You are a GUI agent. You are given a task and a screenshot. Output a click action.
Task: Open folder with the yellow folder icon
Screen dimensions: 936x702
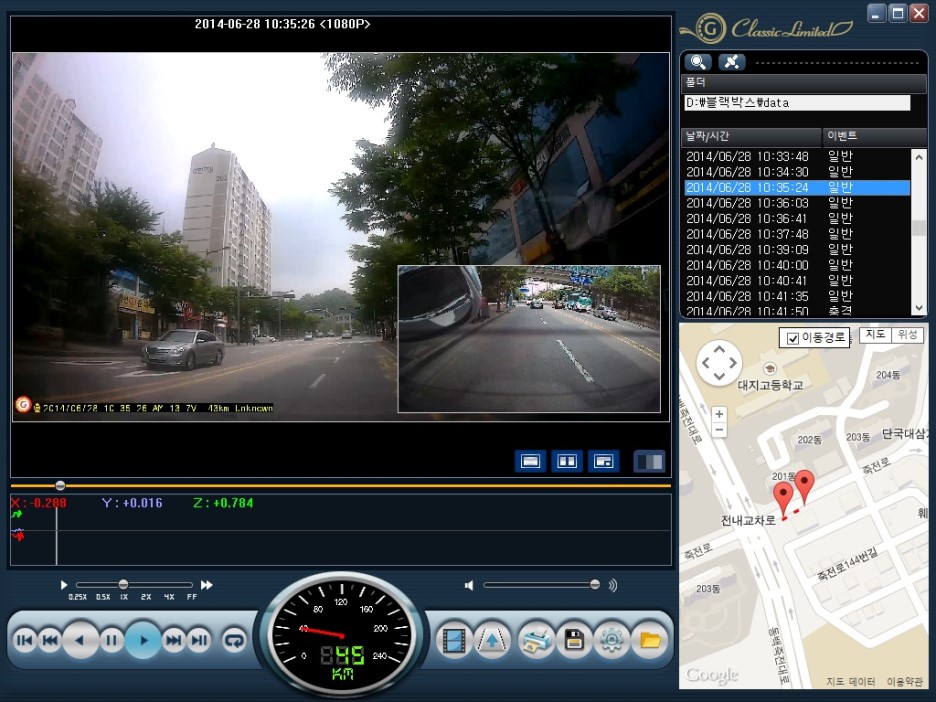[649, 640]
